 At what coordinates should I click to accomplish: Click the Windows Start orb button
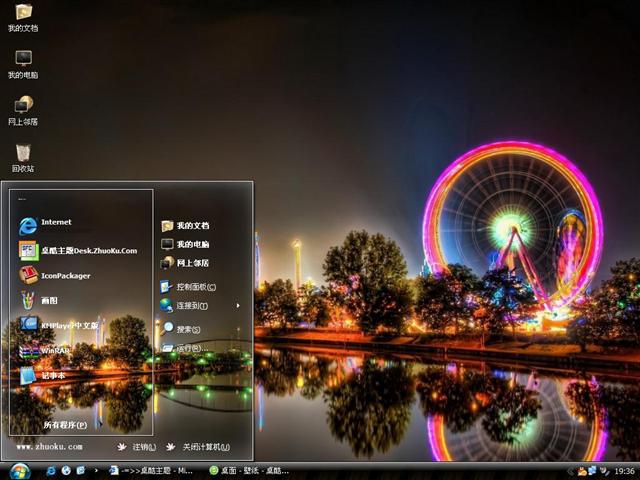20,470
